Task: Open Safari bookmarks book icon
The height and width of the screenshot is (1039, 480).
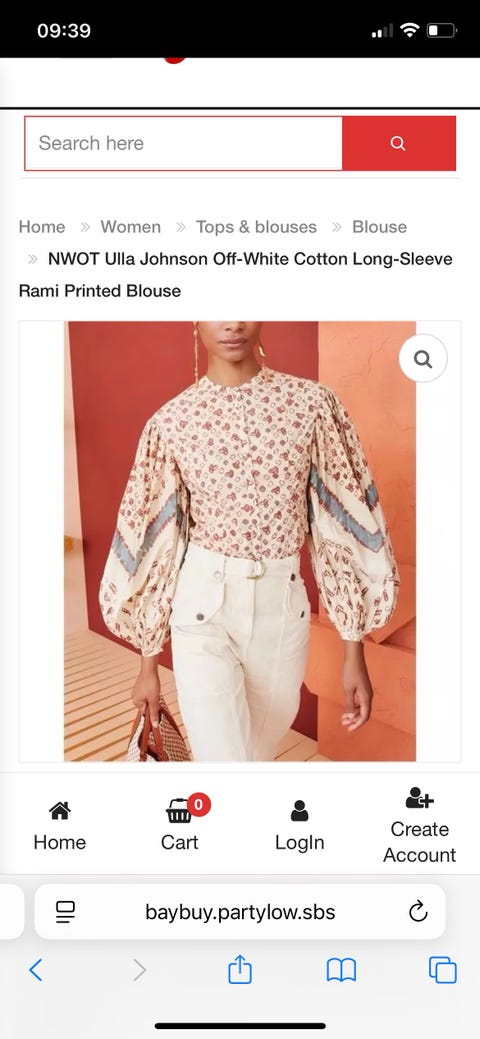Action: pos(341,970)
